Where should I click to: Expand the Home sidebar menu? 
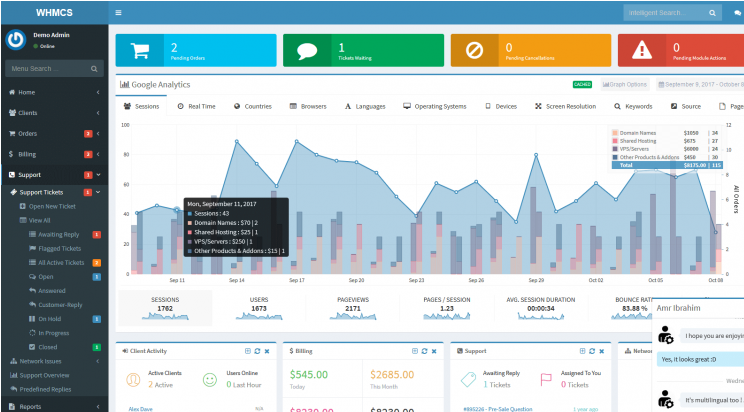click(x=54, y=93)
